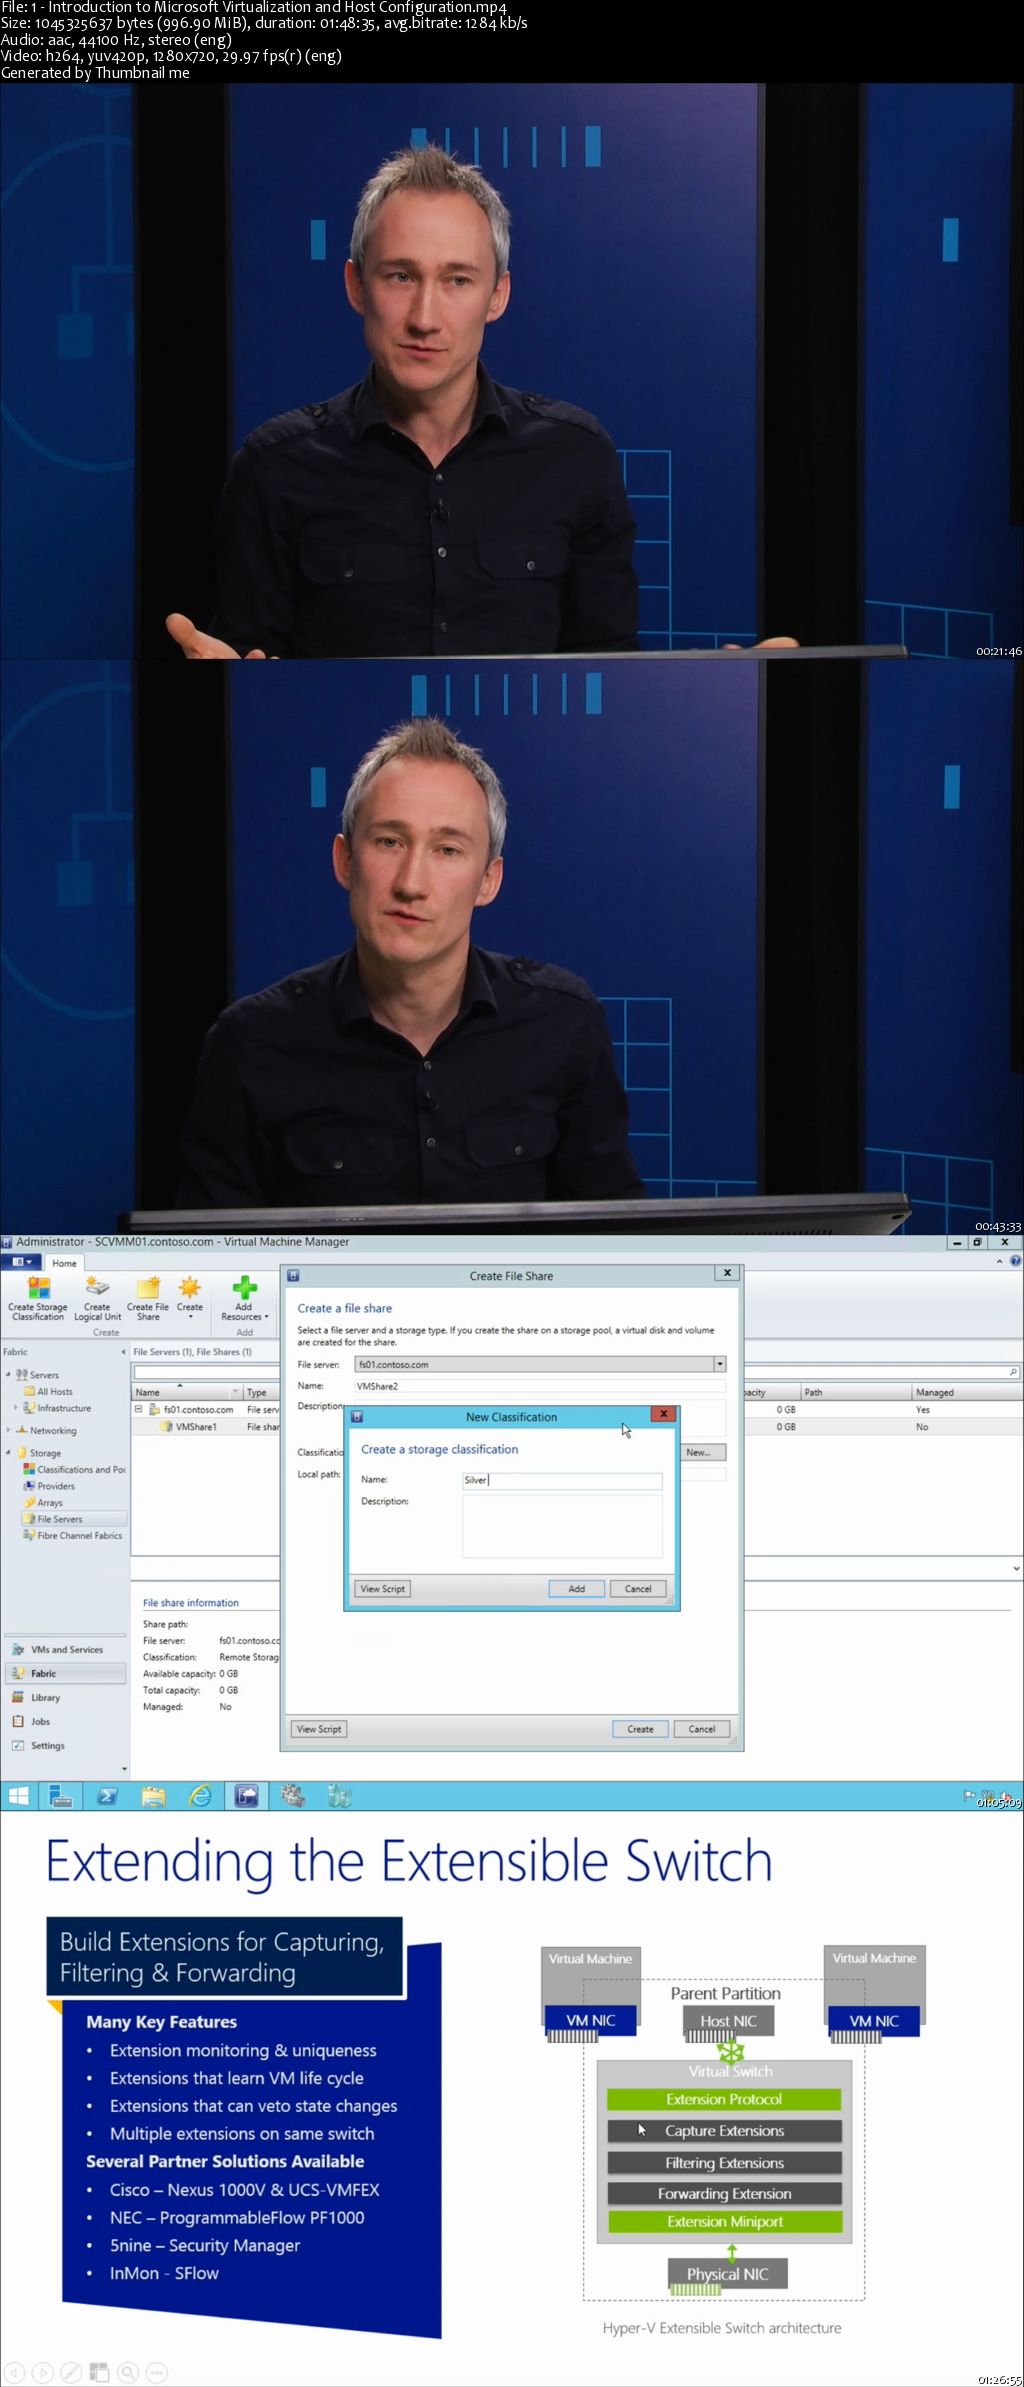Select the VMShare1 file share row
1024x2387 pixels.
pos(205,1427)
